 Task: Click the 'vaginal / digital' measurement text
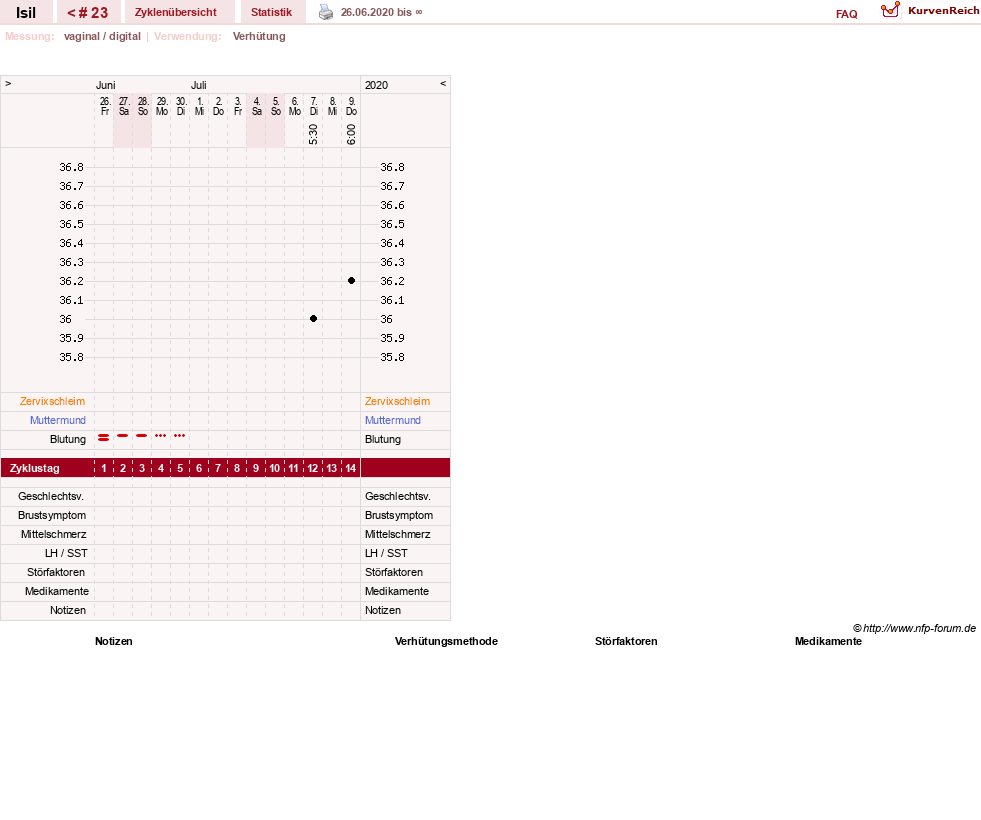[x=102, y=36]
